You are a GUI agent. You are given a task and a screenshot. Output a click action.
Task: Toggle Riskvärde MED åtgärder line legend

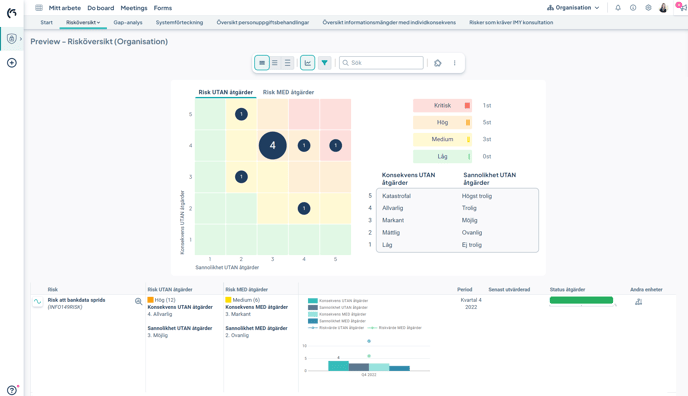(x=395, y=328)
